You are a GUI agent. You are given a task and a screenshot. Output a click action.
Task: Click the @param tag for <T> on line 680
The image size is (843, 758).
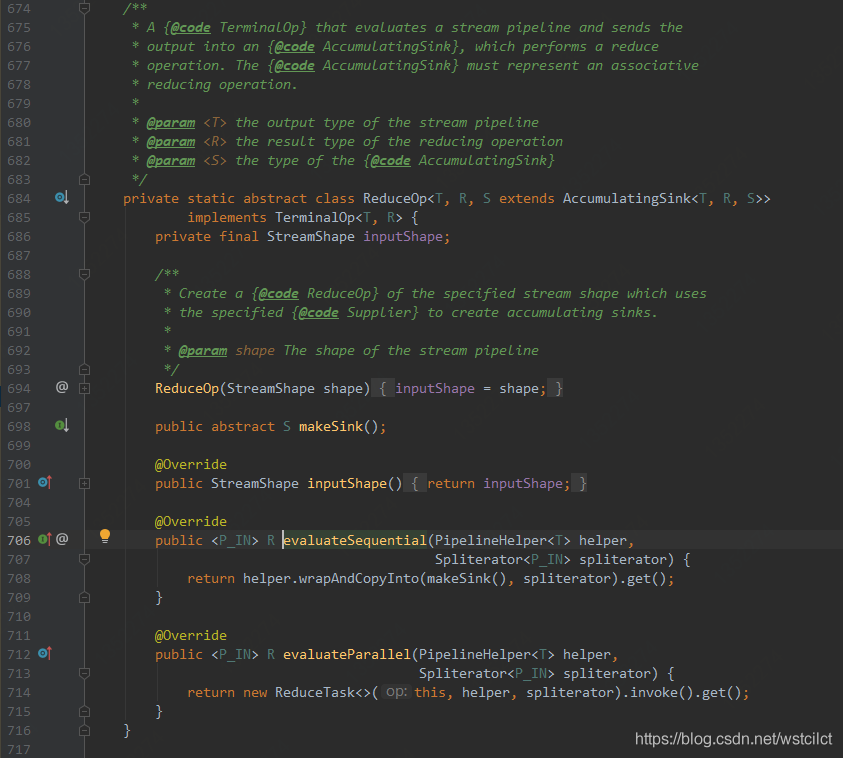tap(171, 123)
